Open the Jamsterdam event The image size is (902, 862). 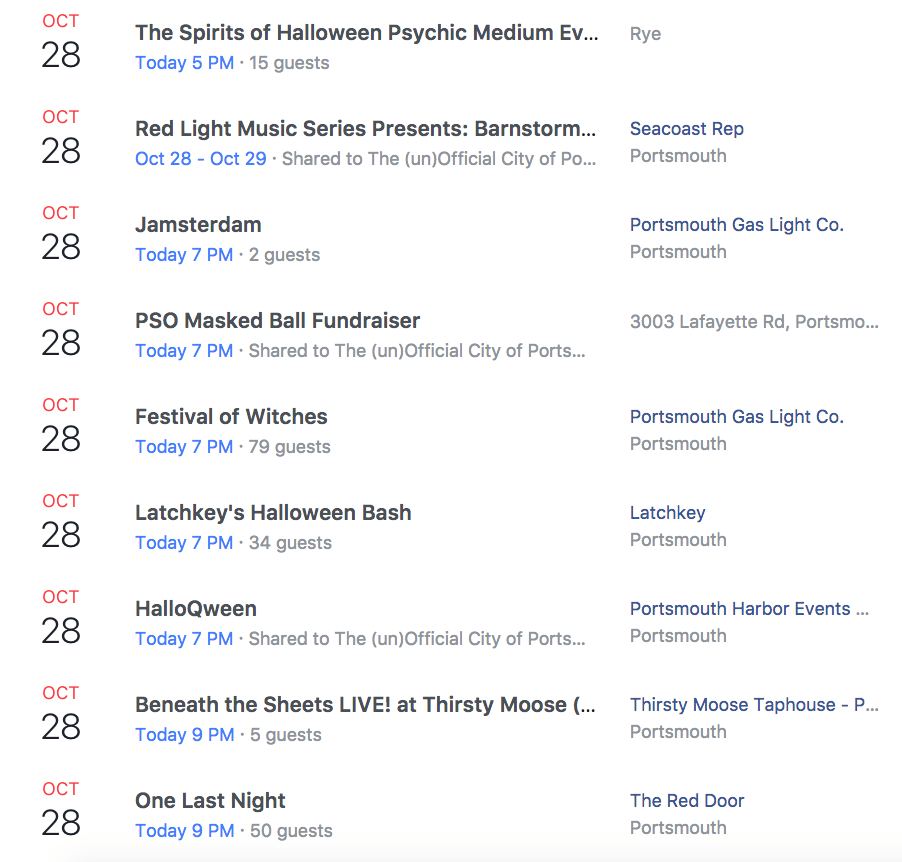(198, 224)
